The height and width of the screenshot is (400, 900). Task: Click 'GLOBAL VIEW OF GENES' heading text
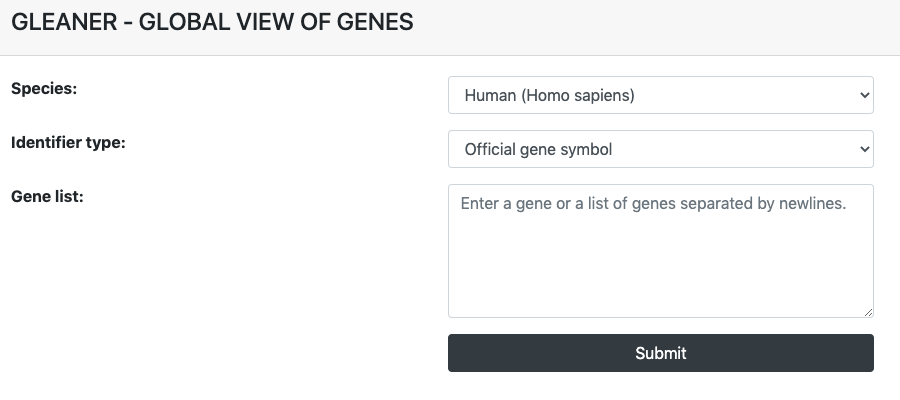276,22
